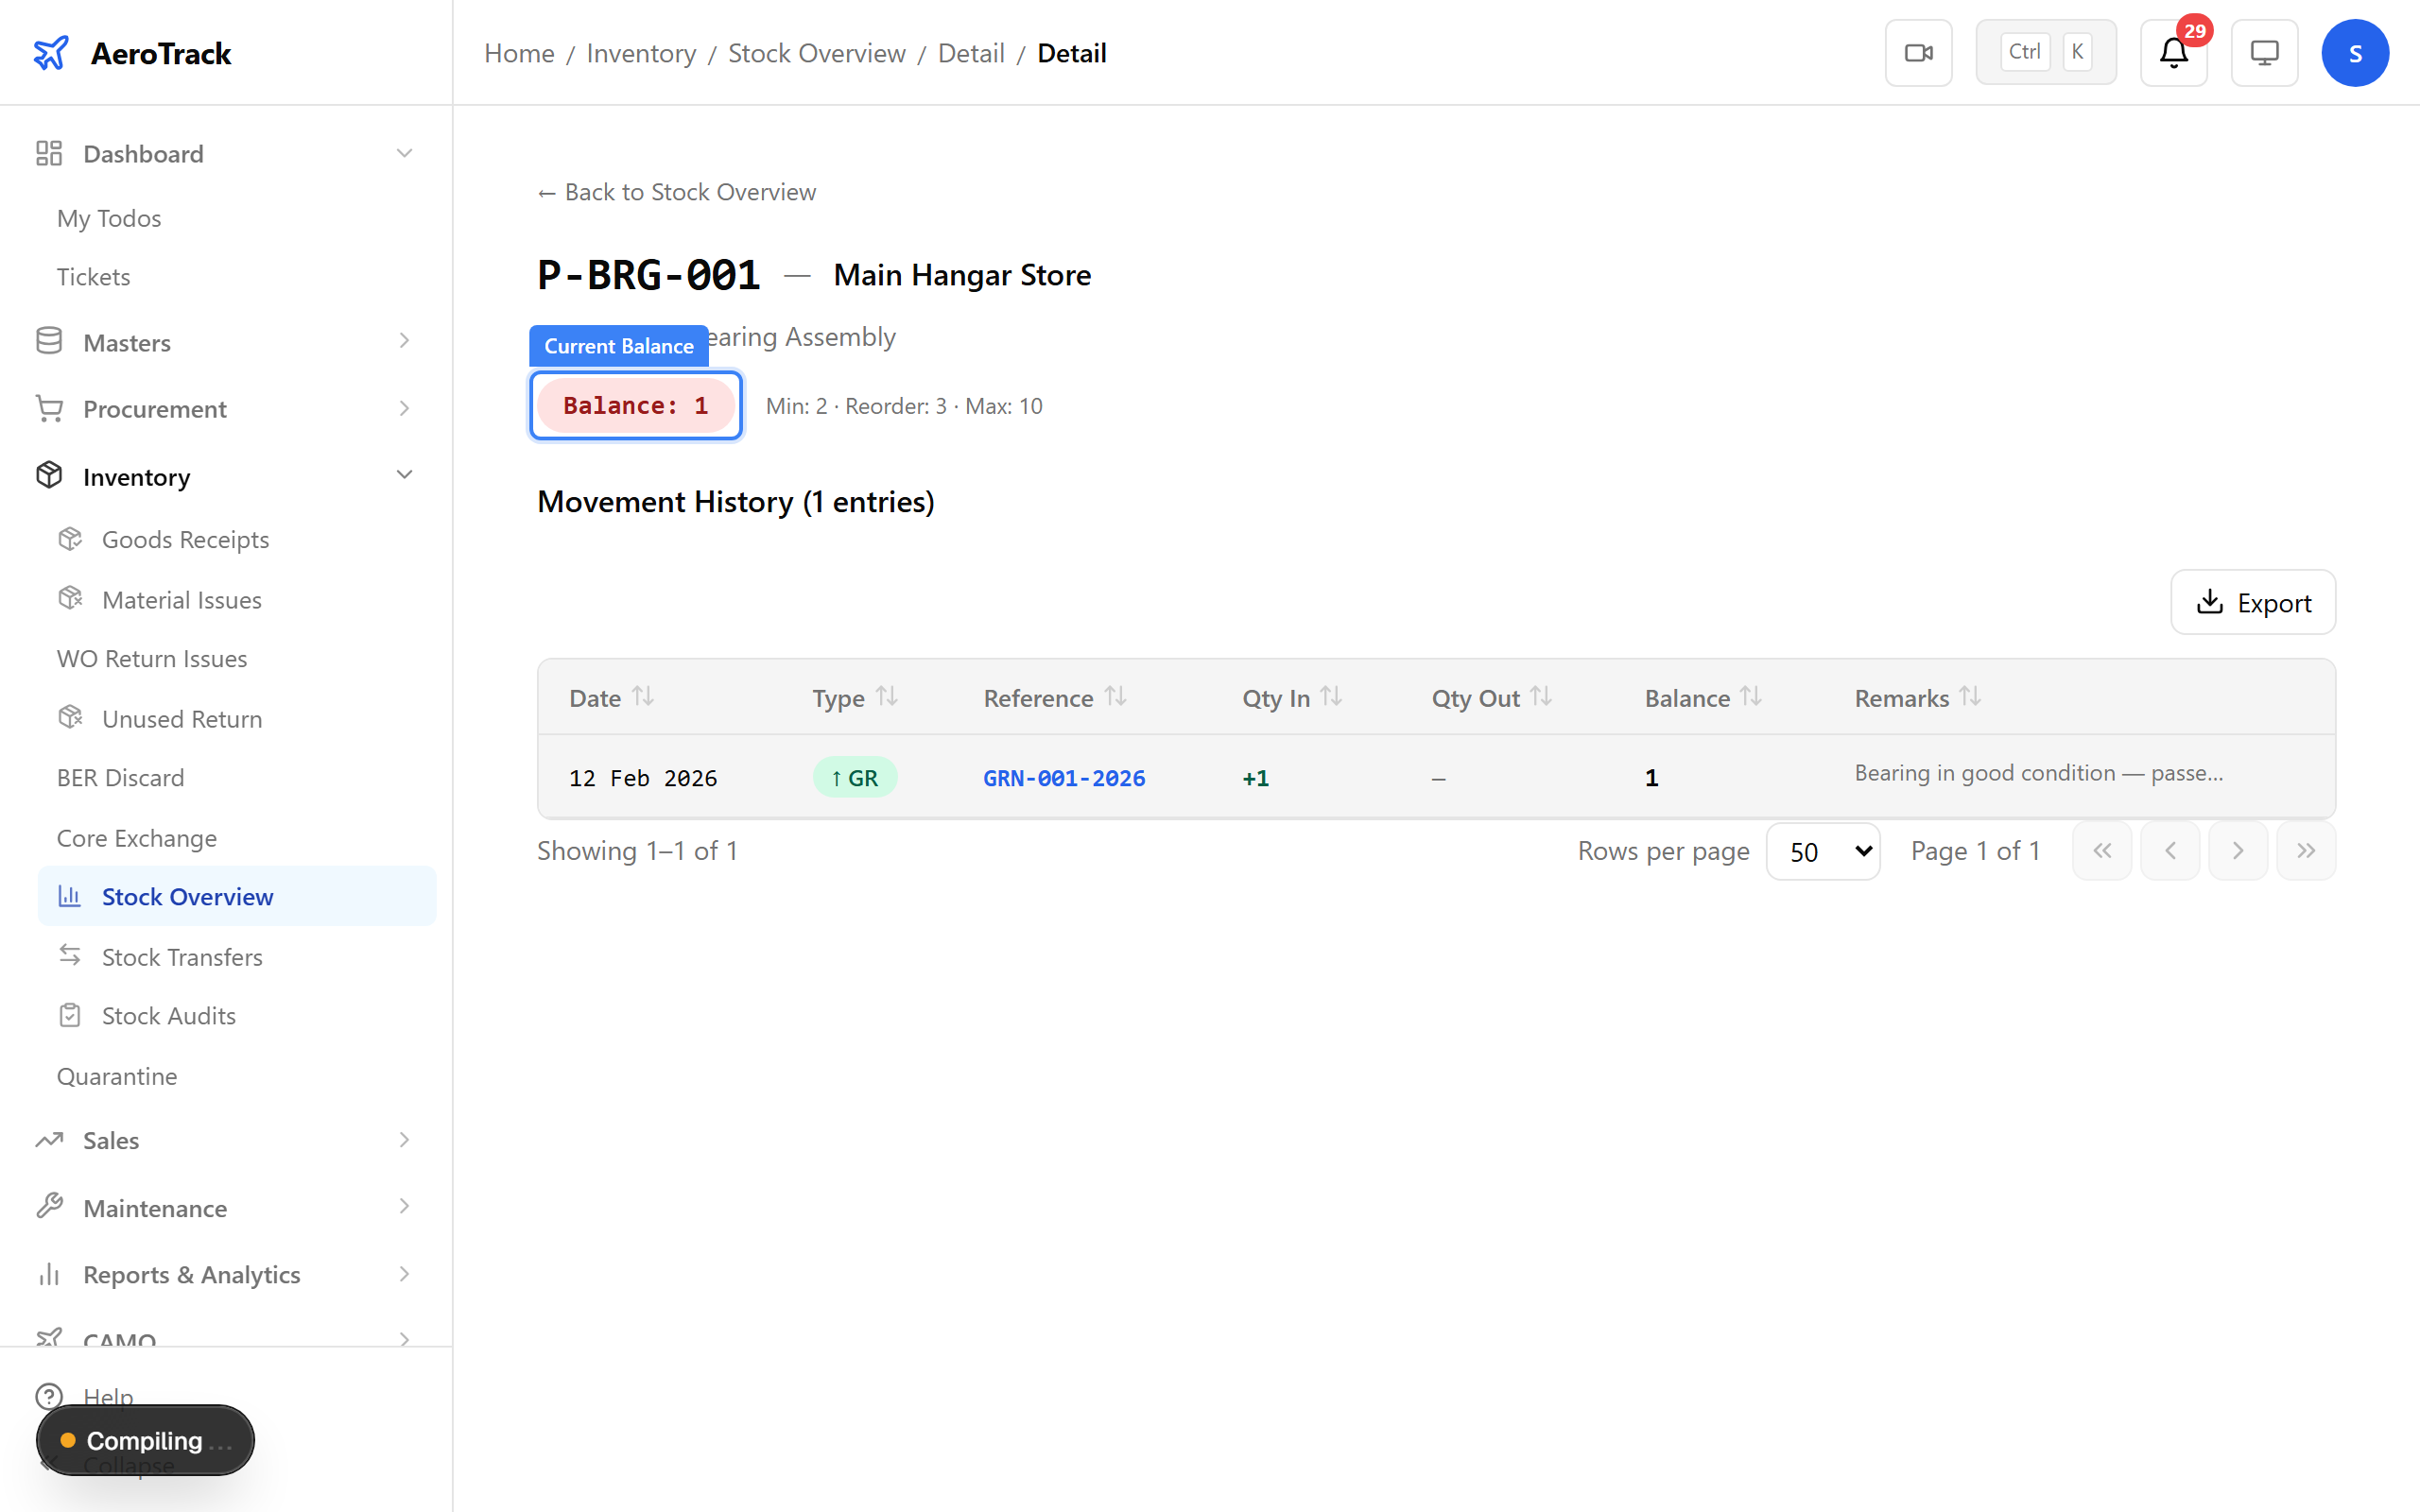Click Back to Stock Overview link
This screenshot has height=1512, width=2420.
(x=677, y=192)
